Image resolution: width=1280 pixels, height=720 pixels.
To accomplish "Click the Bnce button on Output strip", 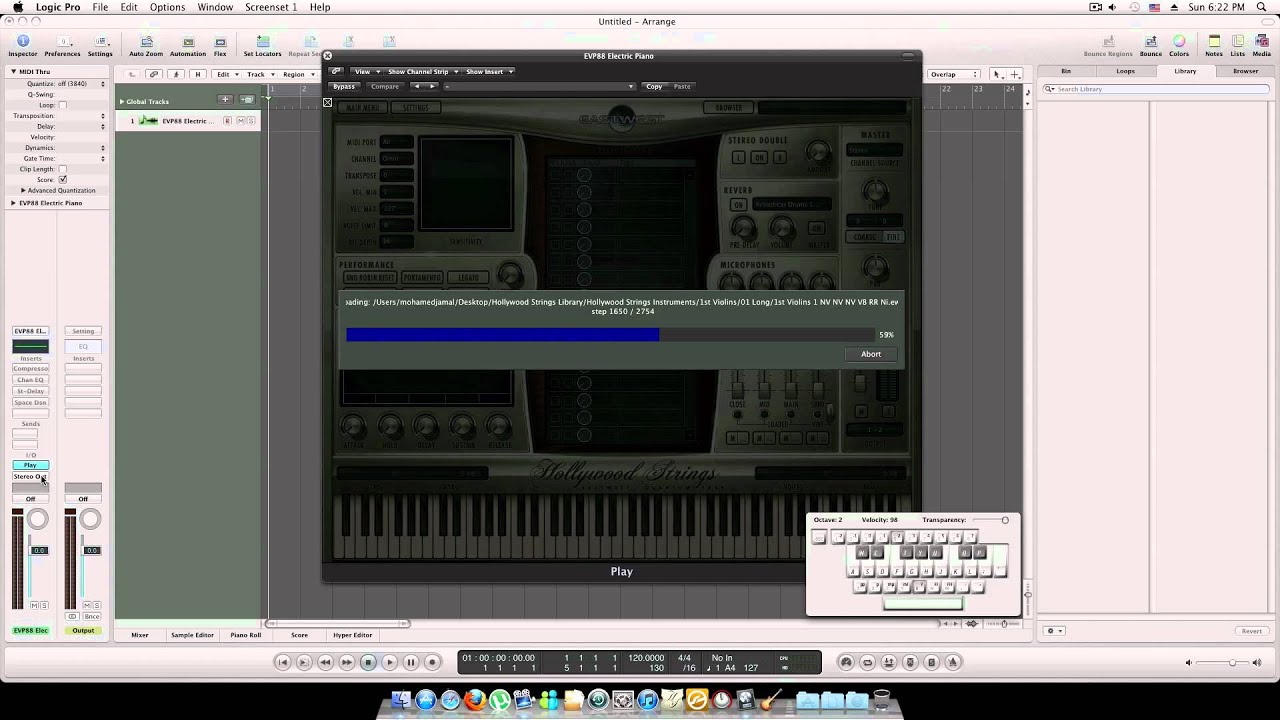I will 91,616.
